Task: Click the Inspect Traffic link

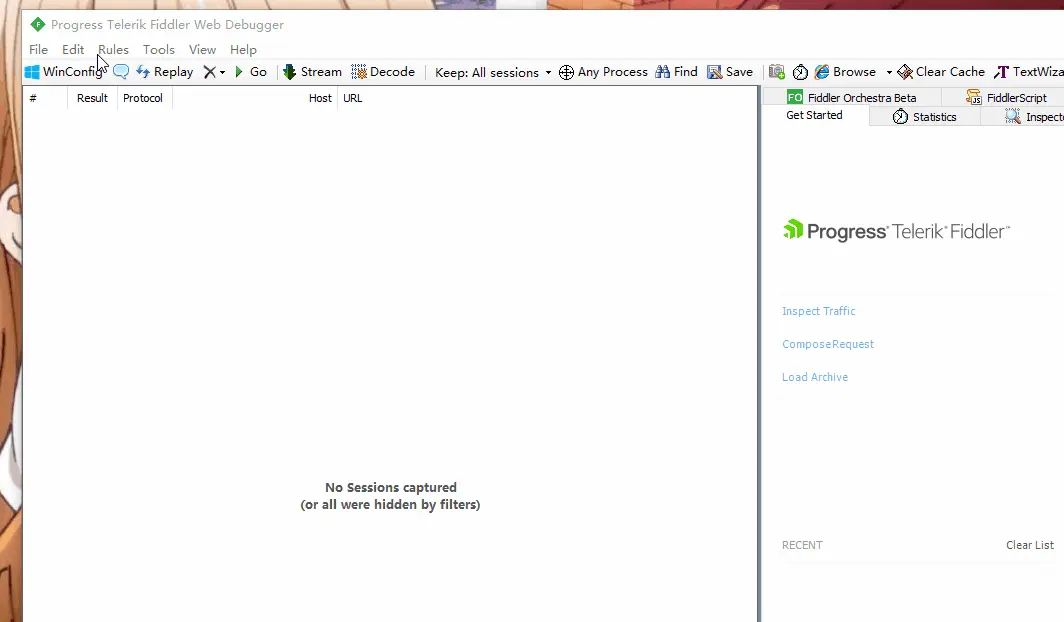Action: 818,311
